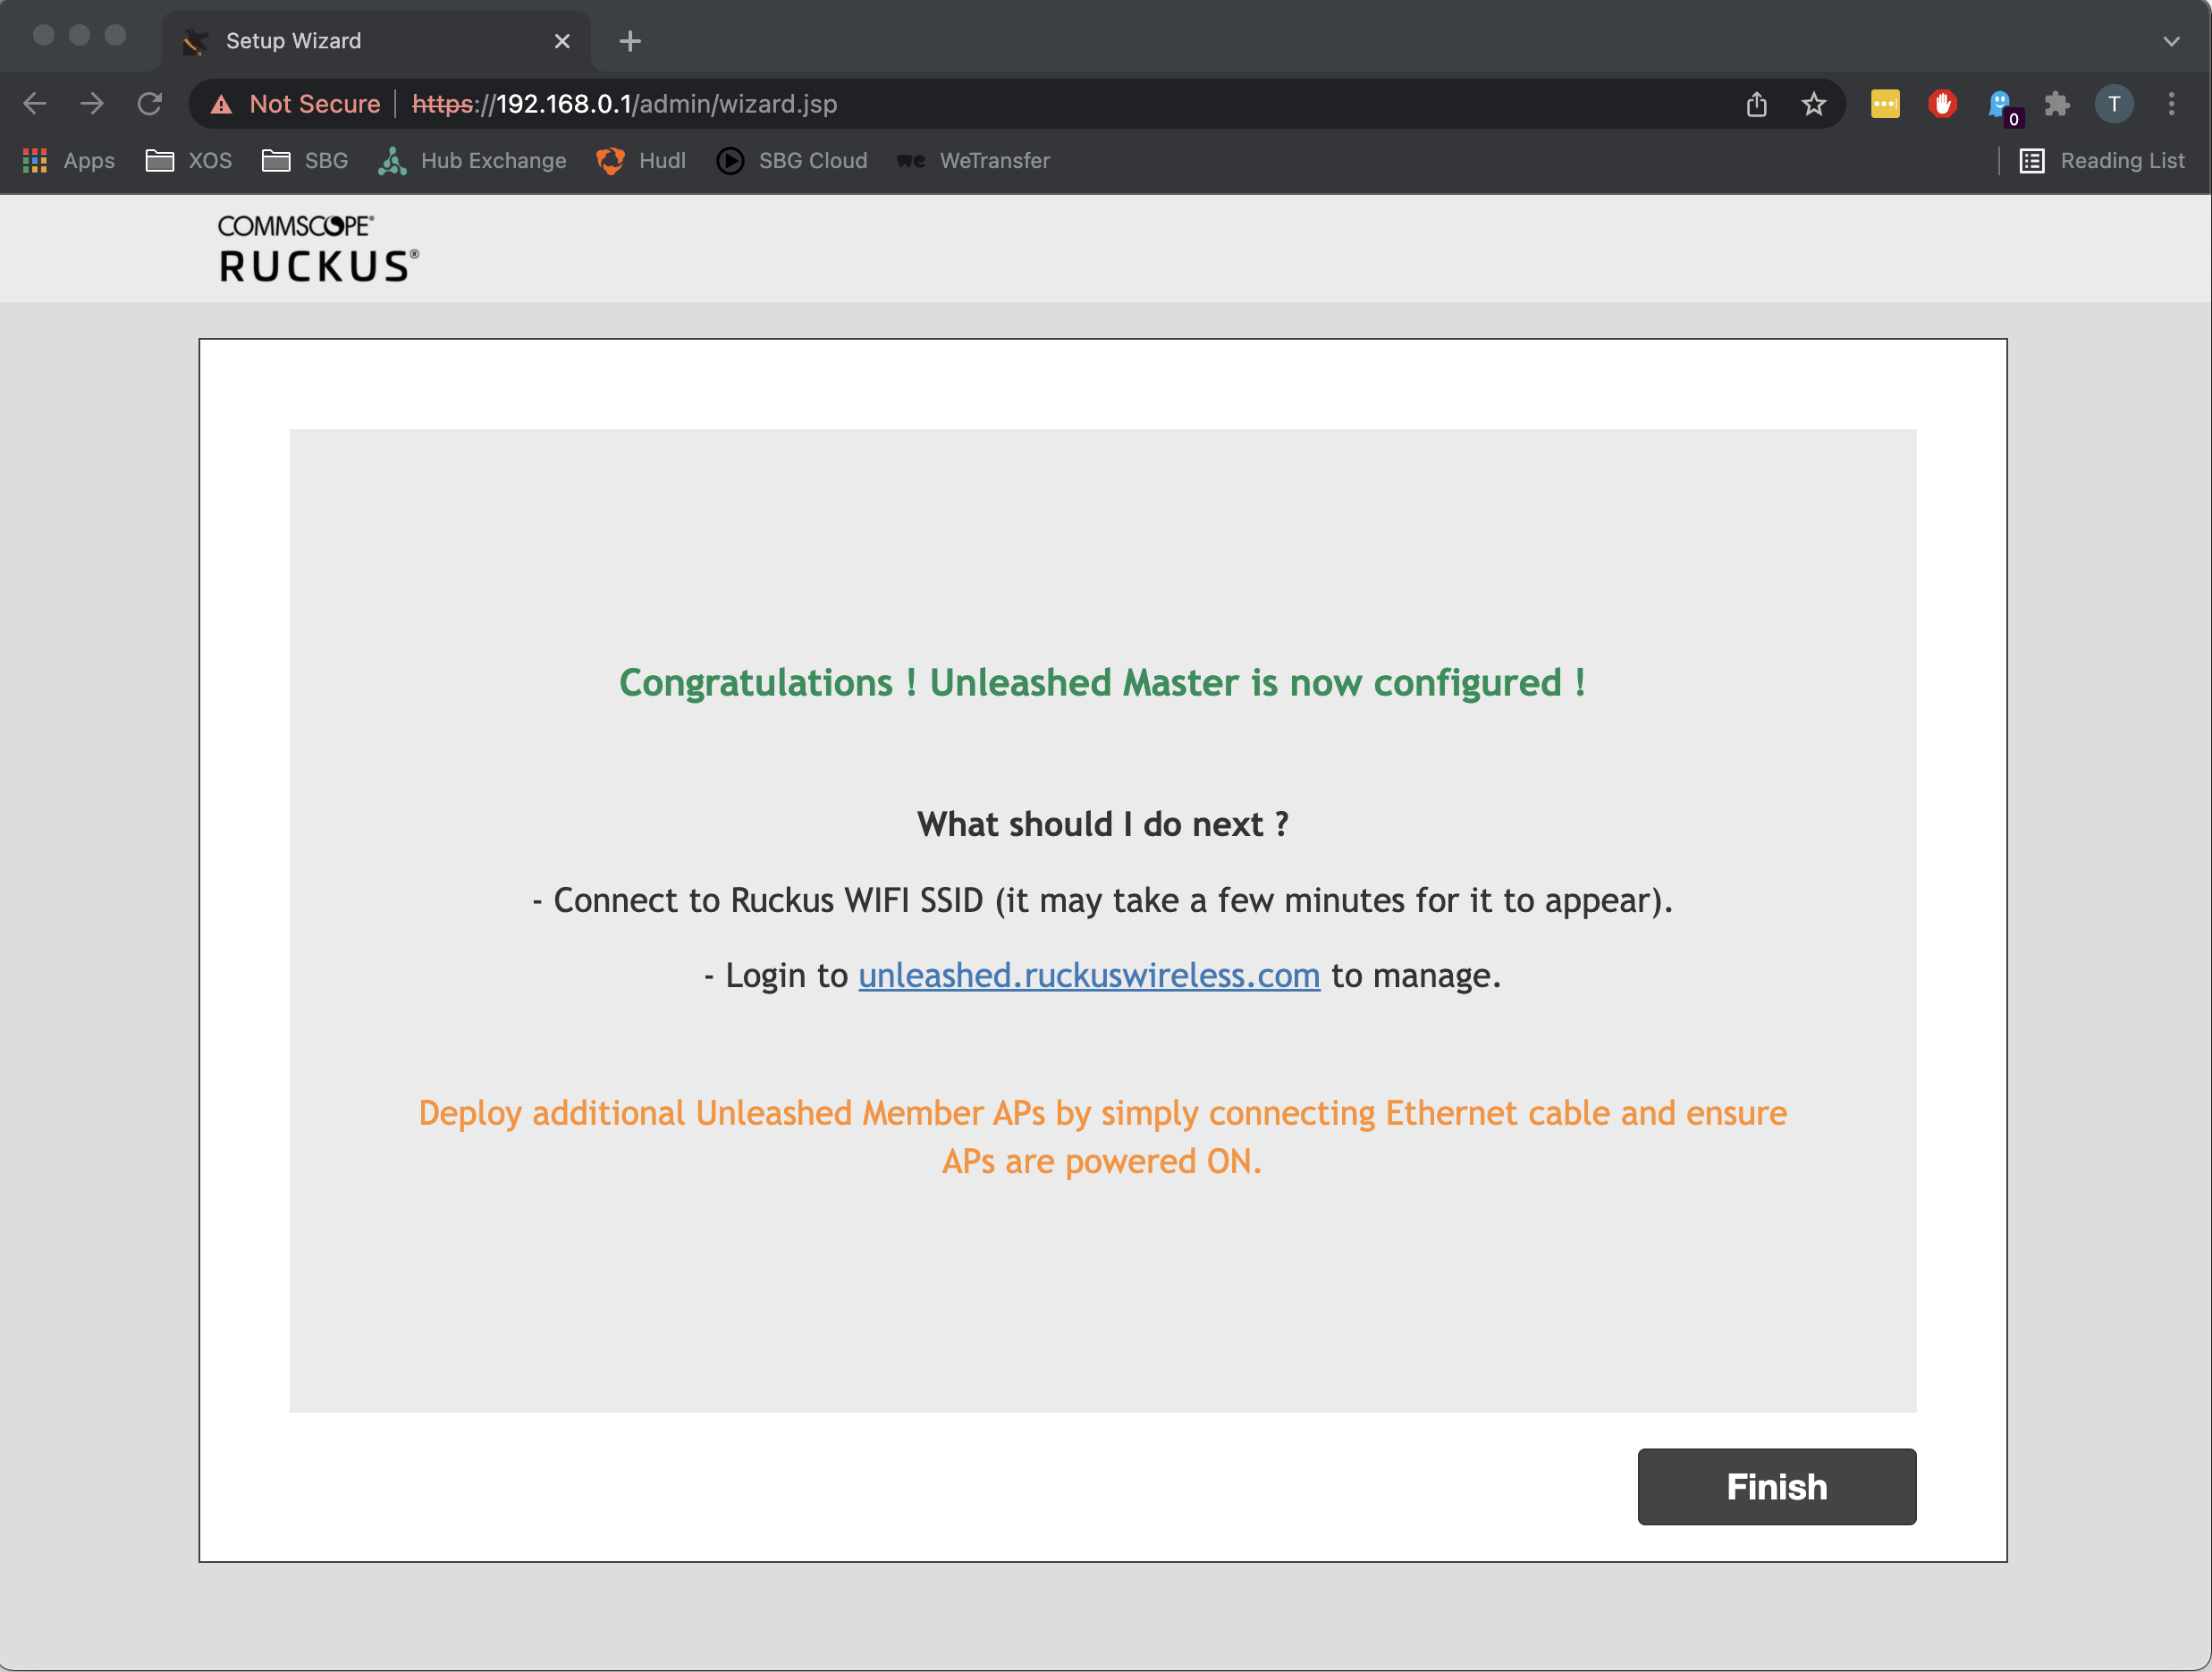This screenshot has height=1672, width=2212.
Task: Open Apps bookmark shortcut
Action: [68, 161]
